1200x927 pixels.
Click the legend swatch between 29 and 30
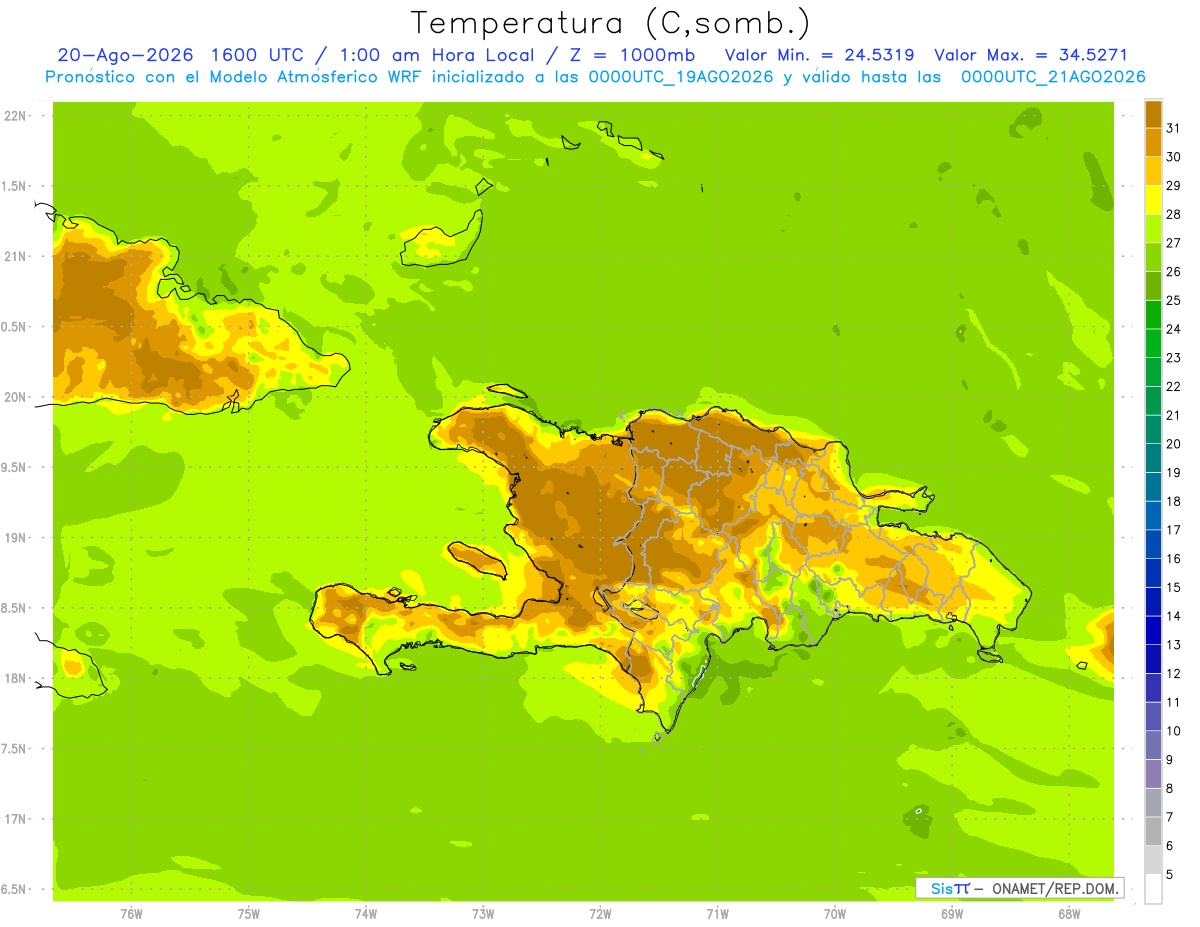(1153, 170)
